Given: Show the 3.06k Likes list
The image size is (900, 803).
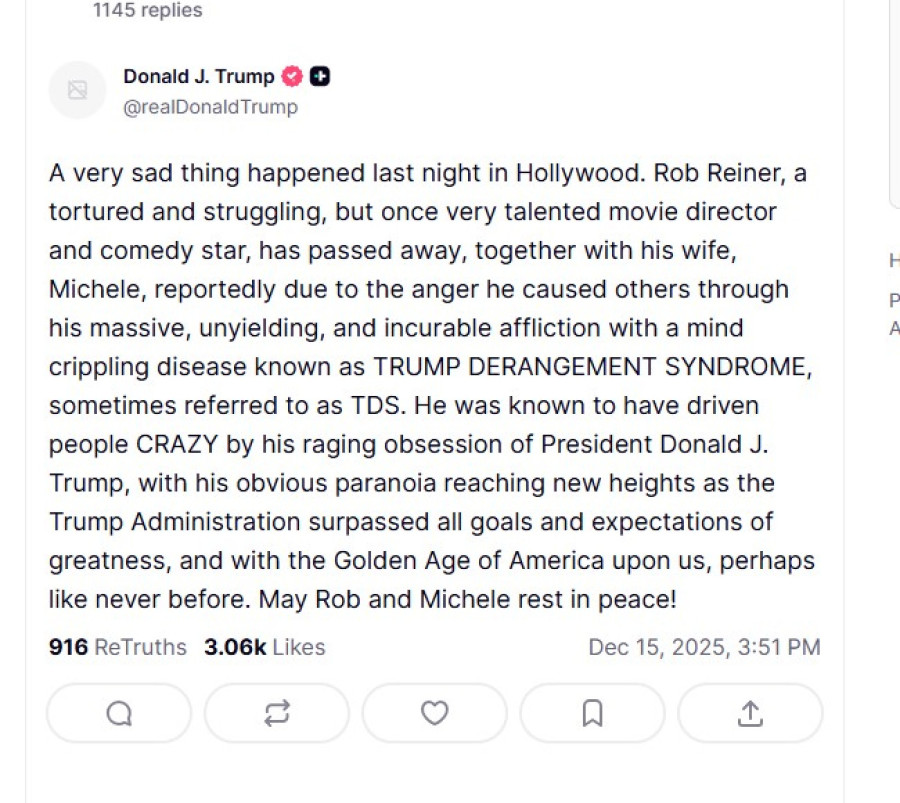Looking at the screenshot, I should 264,647.
